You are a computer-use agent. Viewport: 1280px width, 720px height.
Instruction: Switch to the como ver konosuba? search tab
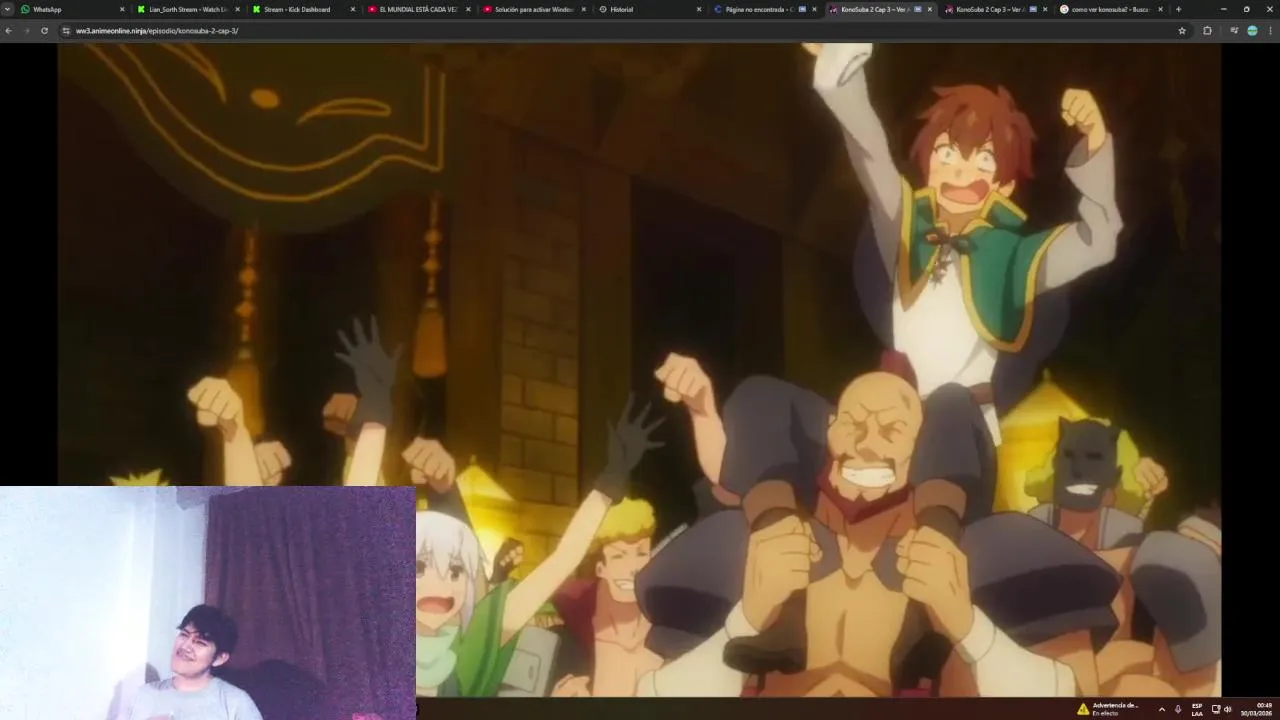coord(1112,9)
